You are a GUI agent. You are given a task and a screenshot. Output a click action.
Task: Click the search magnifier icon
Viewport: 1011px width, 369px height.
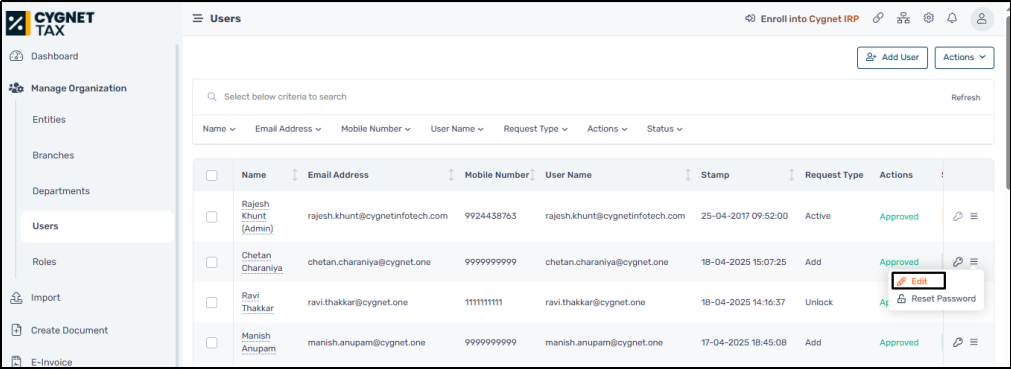click(211, 97)
